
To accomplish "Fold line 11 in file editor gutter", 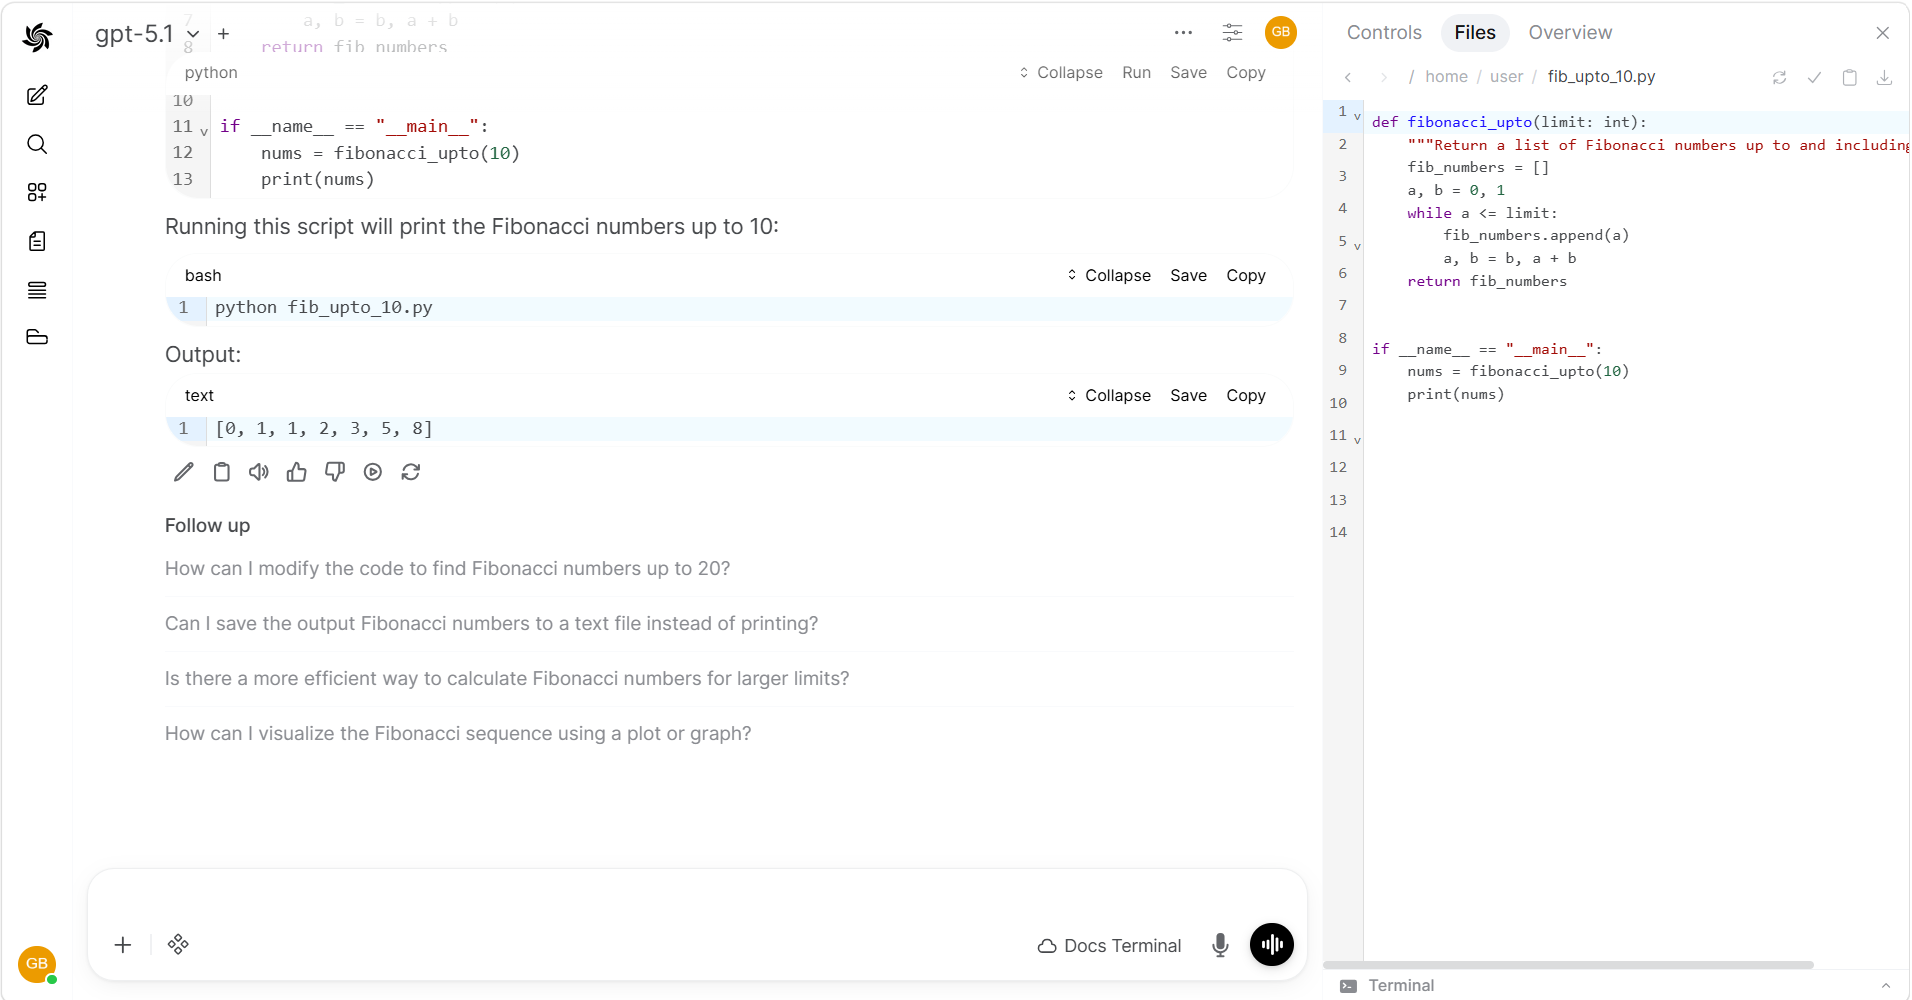I will click(1357, 440).
